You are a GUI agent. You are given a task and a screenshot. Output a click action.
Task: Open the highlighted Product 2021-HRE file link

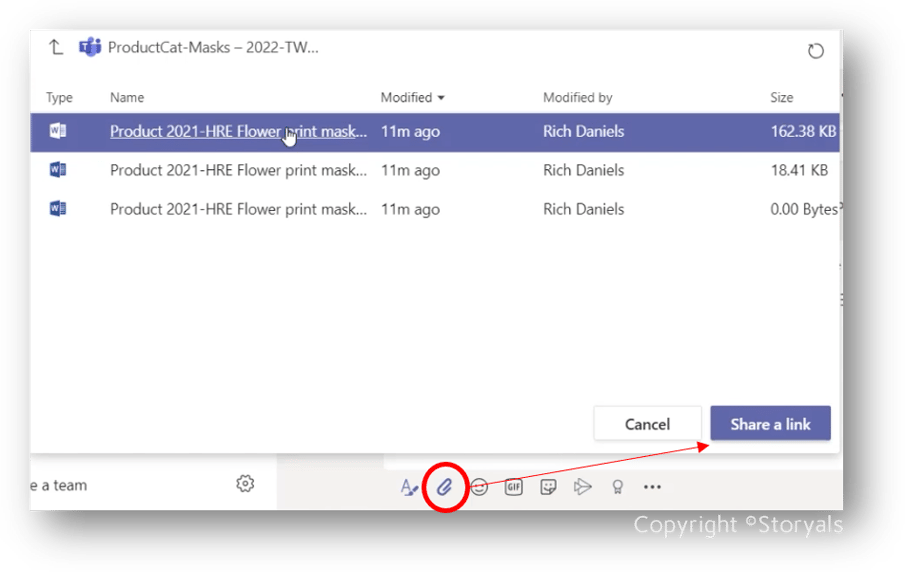coord(238,132)
